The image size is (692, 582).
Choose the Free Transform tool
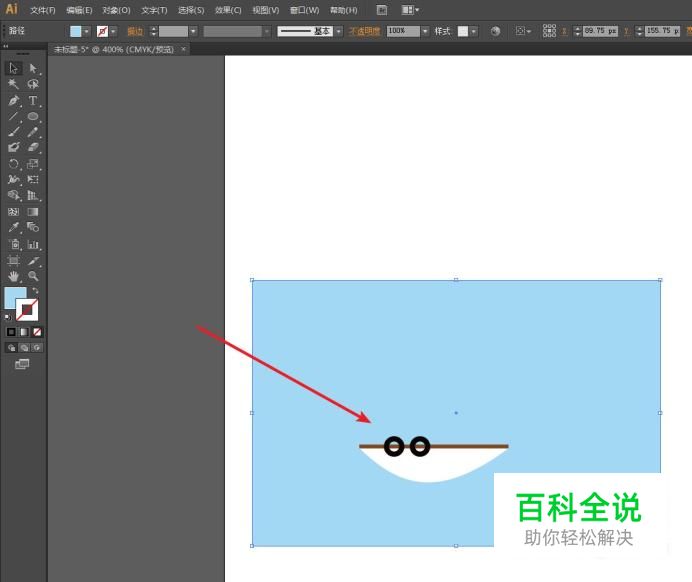click(33, 179)
